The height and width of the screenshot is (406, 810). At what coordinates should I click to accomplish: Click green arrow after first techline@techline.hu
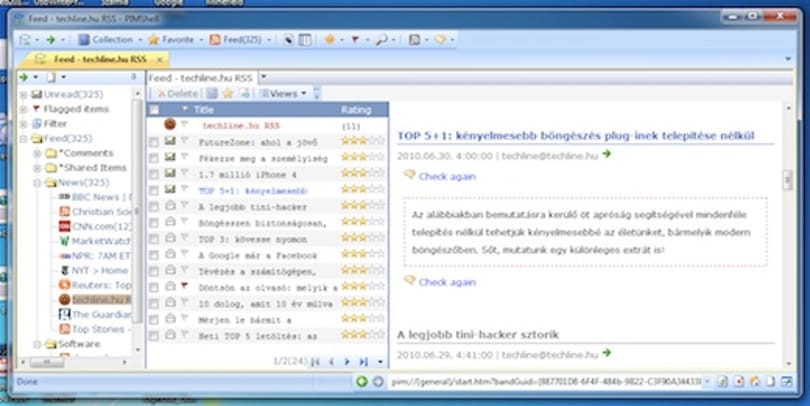tap(606, 154)
